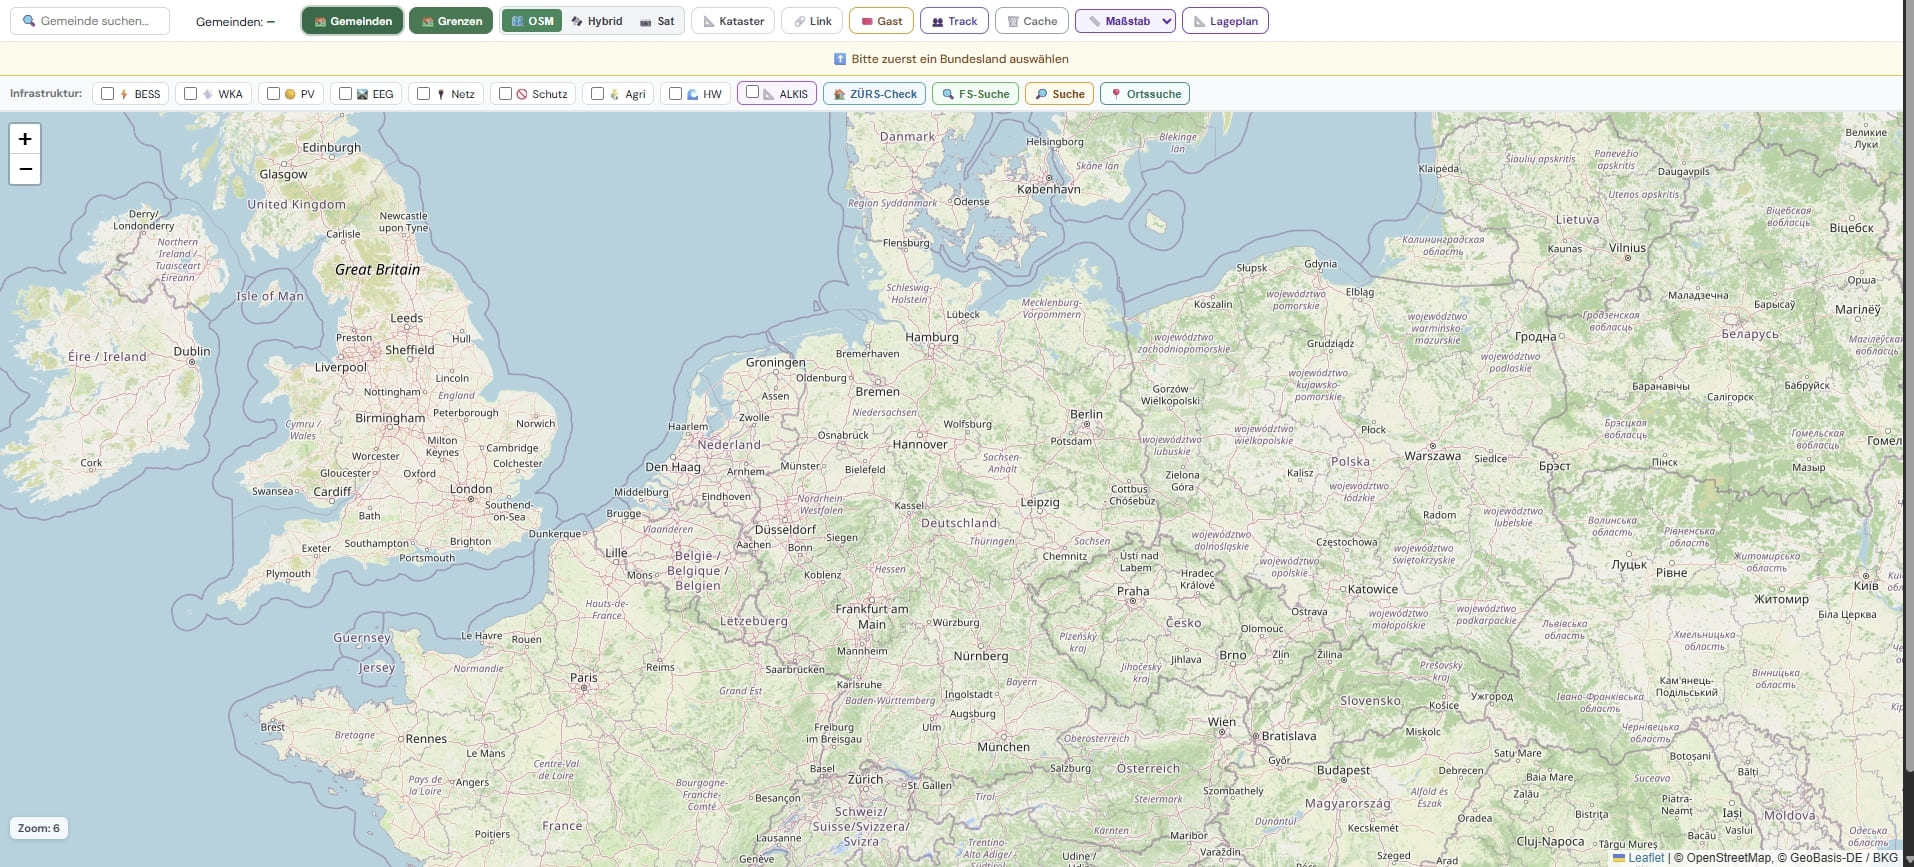Click the Zoom: 6 indicator
Screen dimensions: 1914x867
pos(39,828)
